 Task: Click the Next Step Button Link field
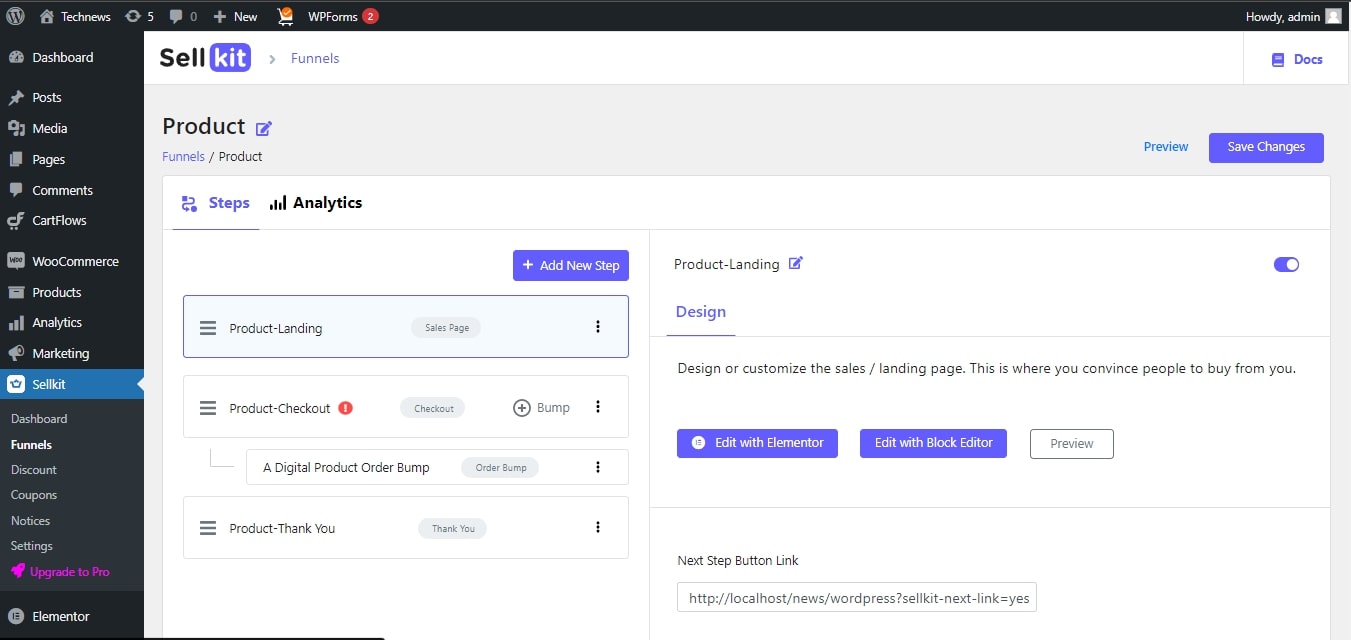point(857,598)
